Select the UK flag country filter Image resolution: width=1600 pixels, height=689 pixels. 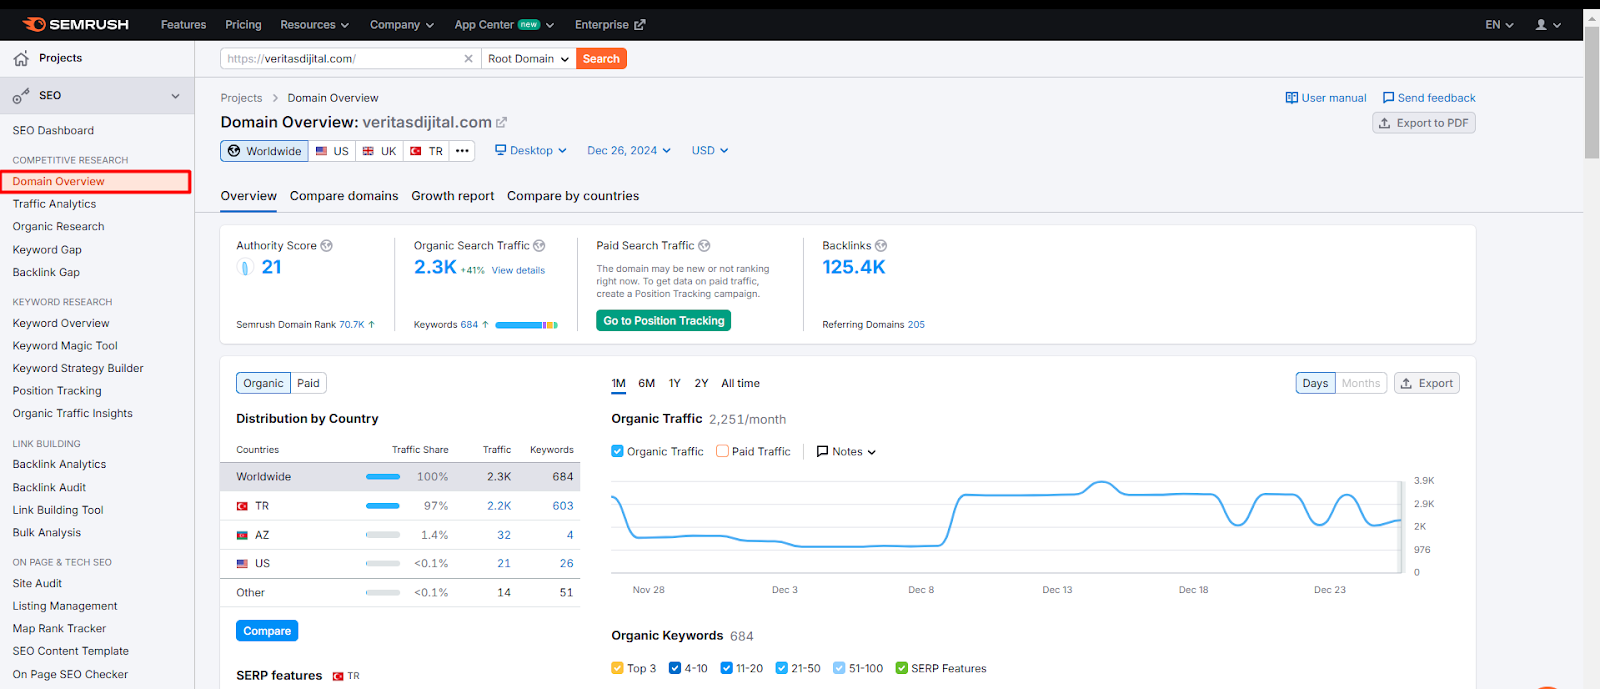[x=379, y=151]
